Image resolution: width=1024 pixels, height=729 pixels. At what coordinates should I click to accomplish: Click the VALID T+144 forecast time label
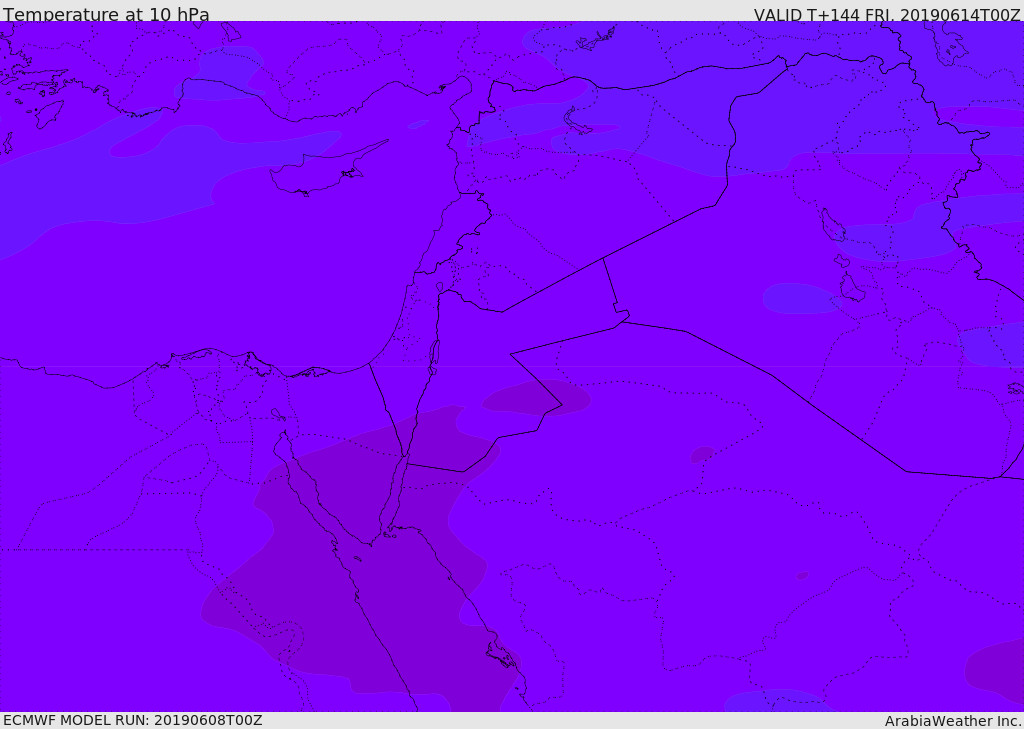(x=886, y=15)
